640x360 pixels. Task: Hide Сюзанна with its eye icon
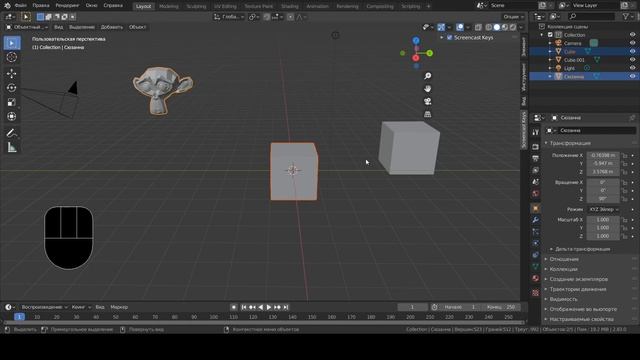coord(632,77)
